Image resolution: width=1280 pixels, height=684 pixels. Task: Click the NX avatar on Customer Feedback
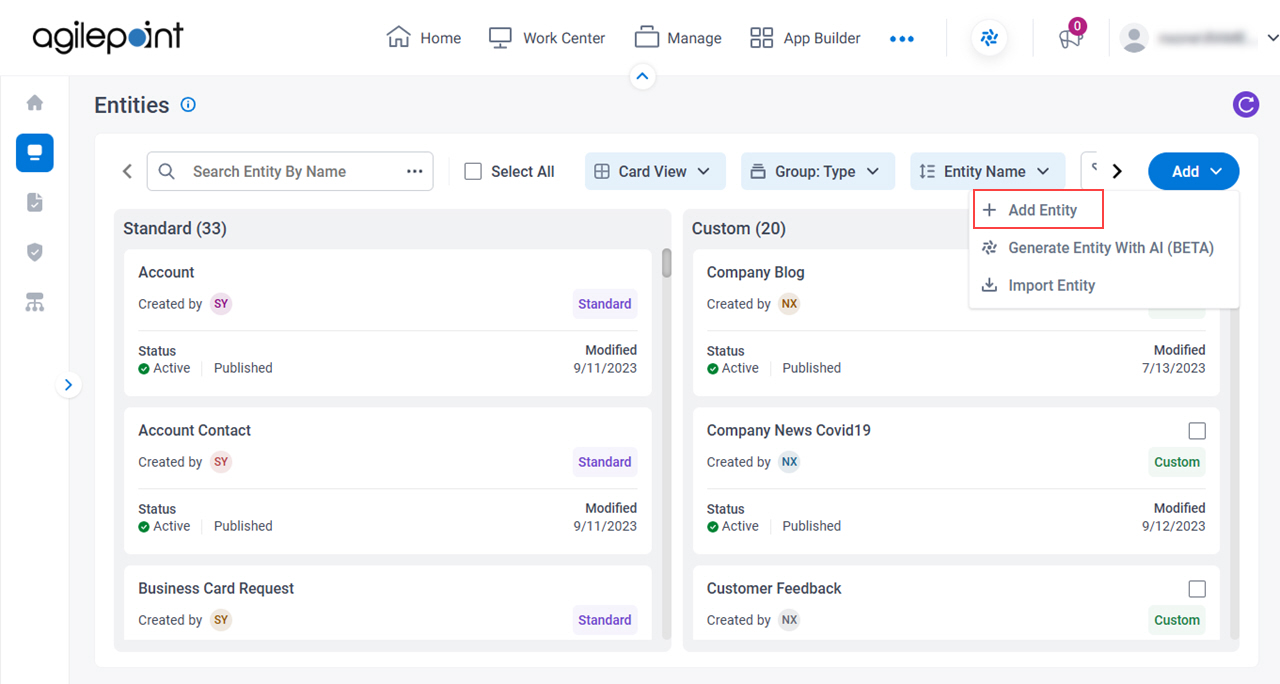pyautogui.click(x=790, y=620)
